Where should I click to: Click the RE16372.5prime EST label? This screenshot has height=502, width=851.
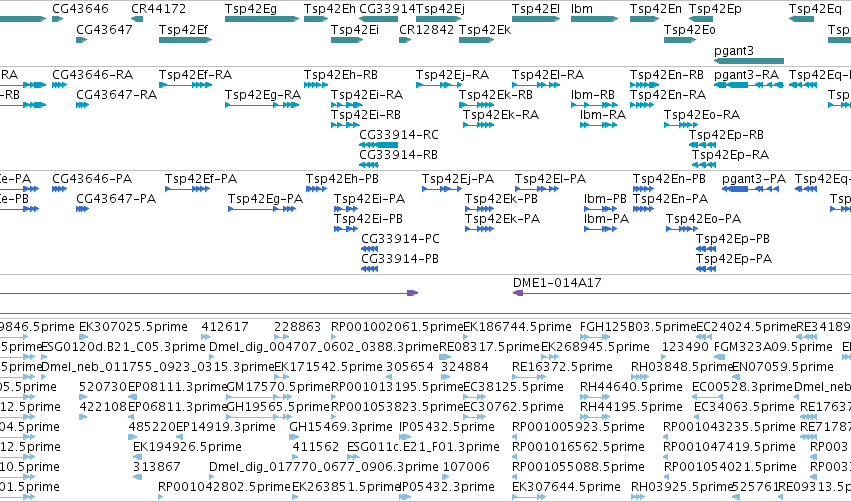click(x=562, y=367)
